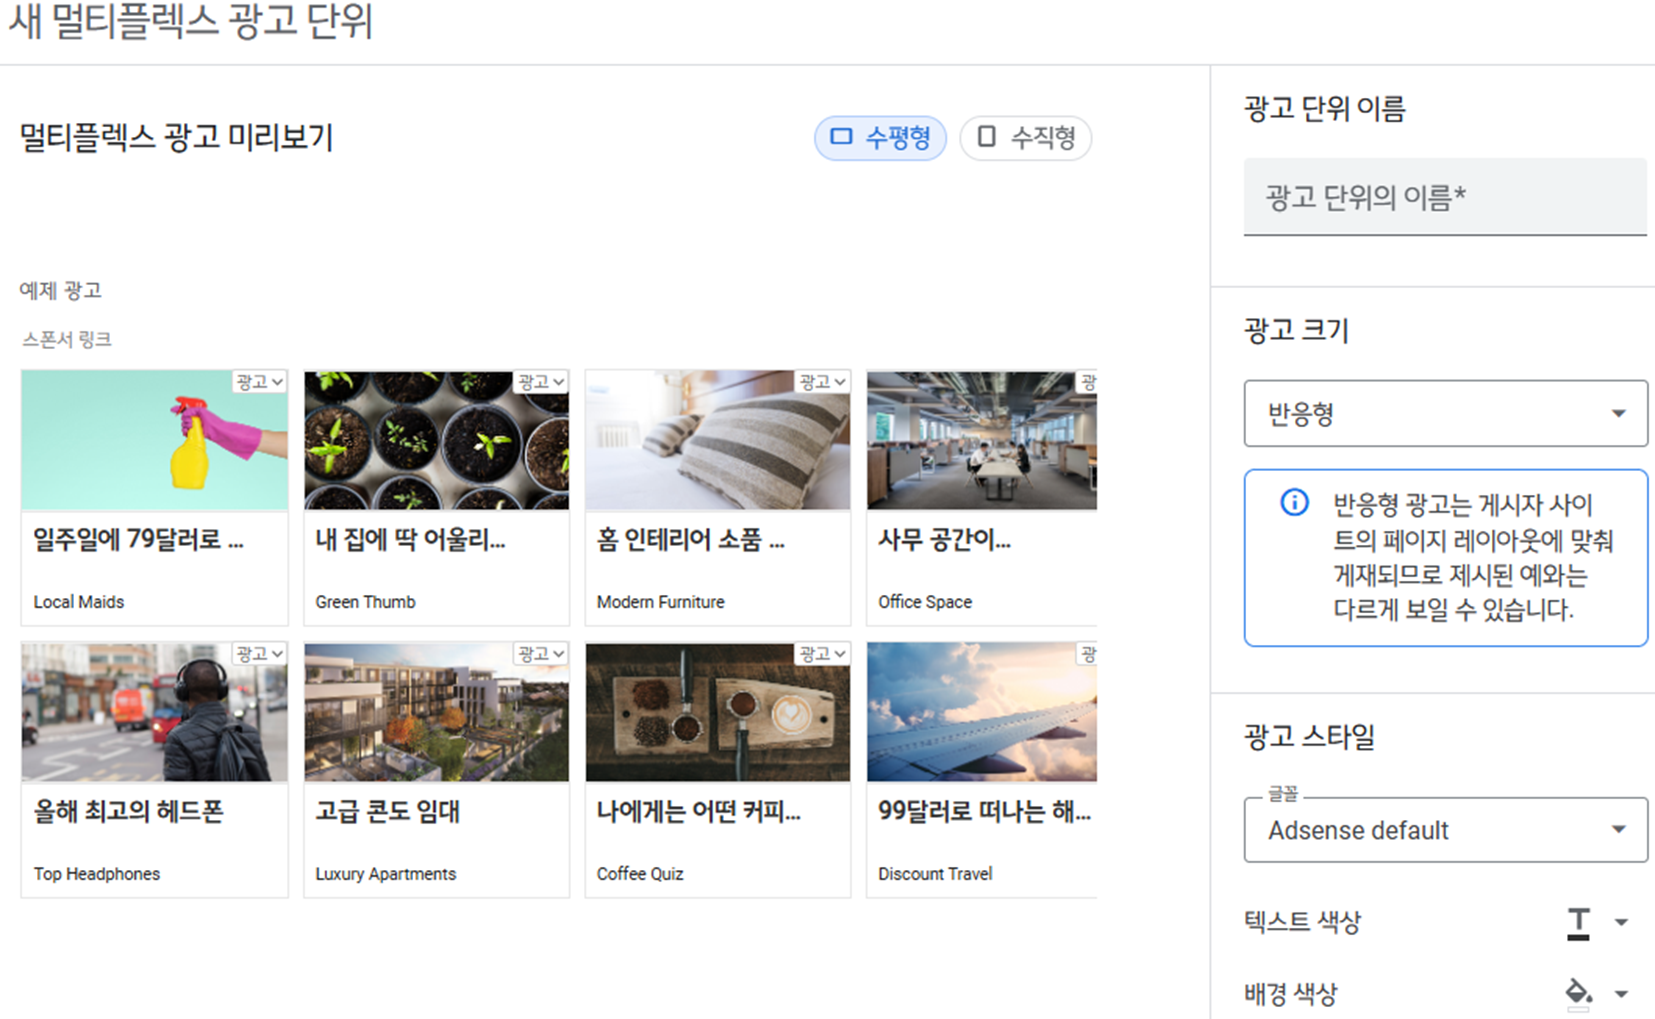Open 광고 menu on Local Maids ad
The width and height of the screenshot is (1655, 1019).
(x=260, y=382)
